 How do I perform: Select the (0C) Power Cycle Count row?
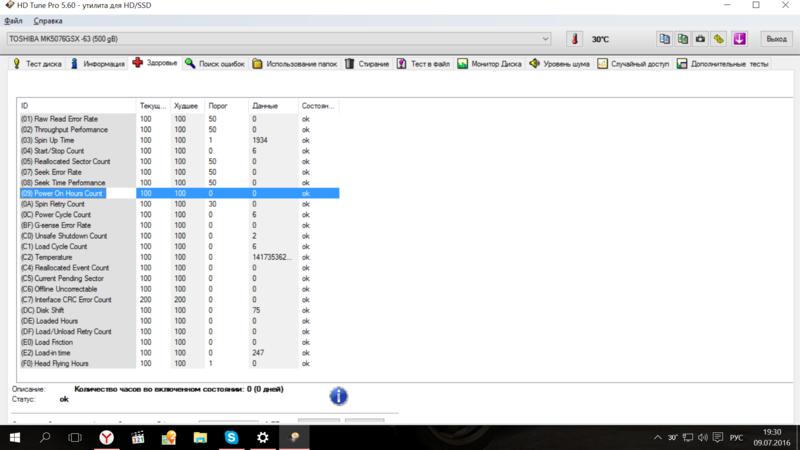point(179,215)
